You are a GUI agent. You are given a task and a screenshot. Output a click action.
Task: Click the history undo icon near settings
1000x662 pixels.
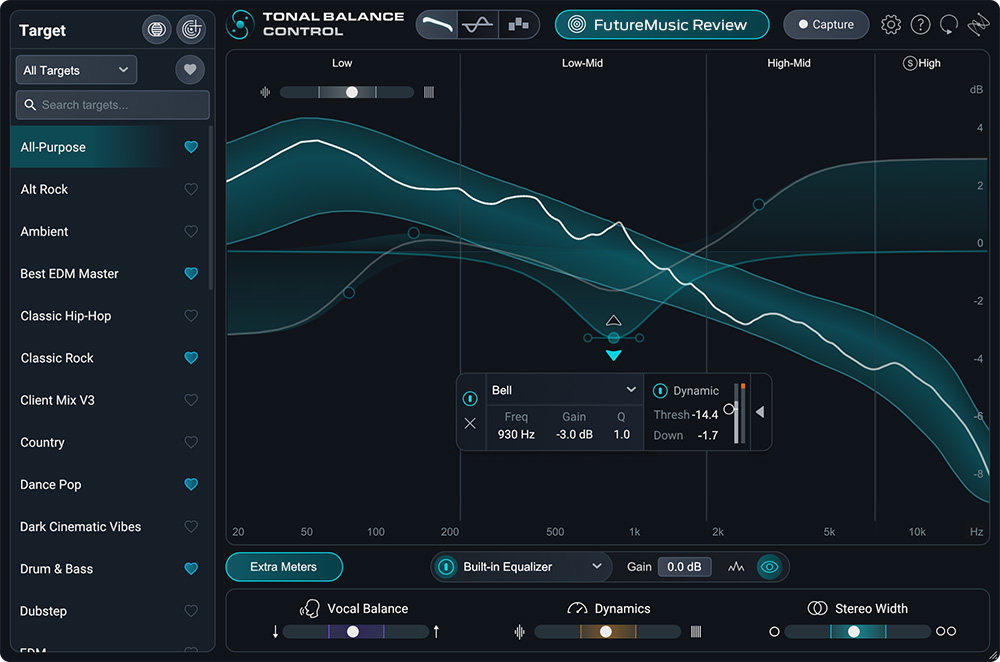[x=949, y=24]
